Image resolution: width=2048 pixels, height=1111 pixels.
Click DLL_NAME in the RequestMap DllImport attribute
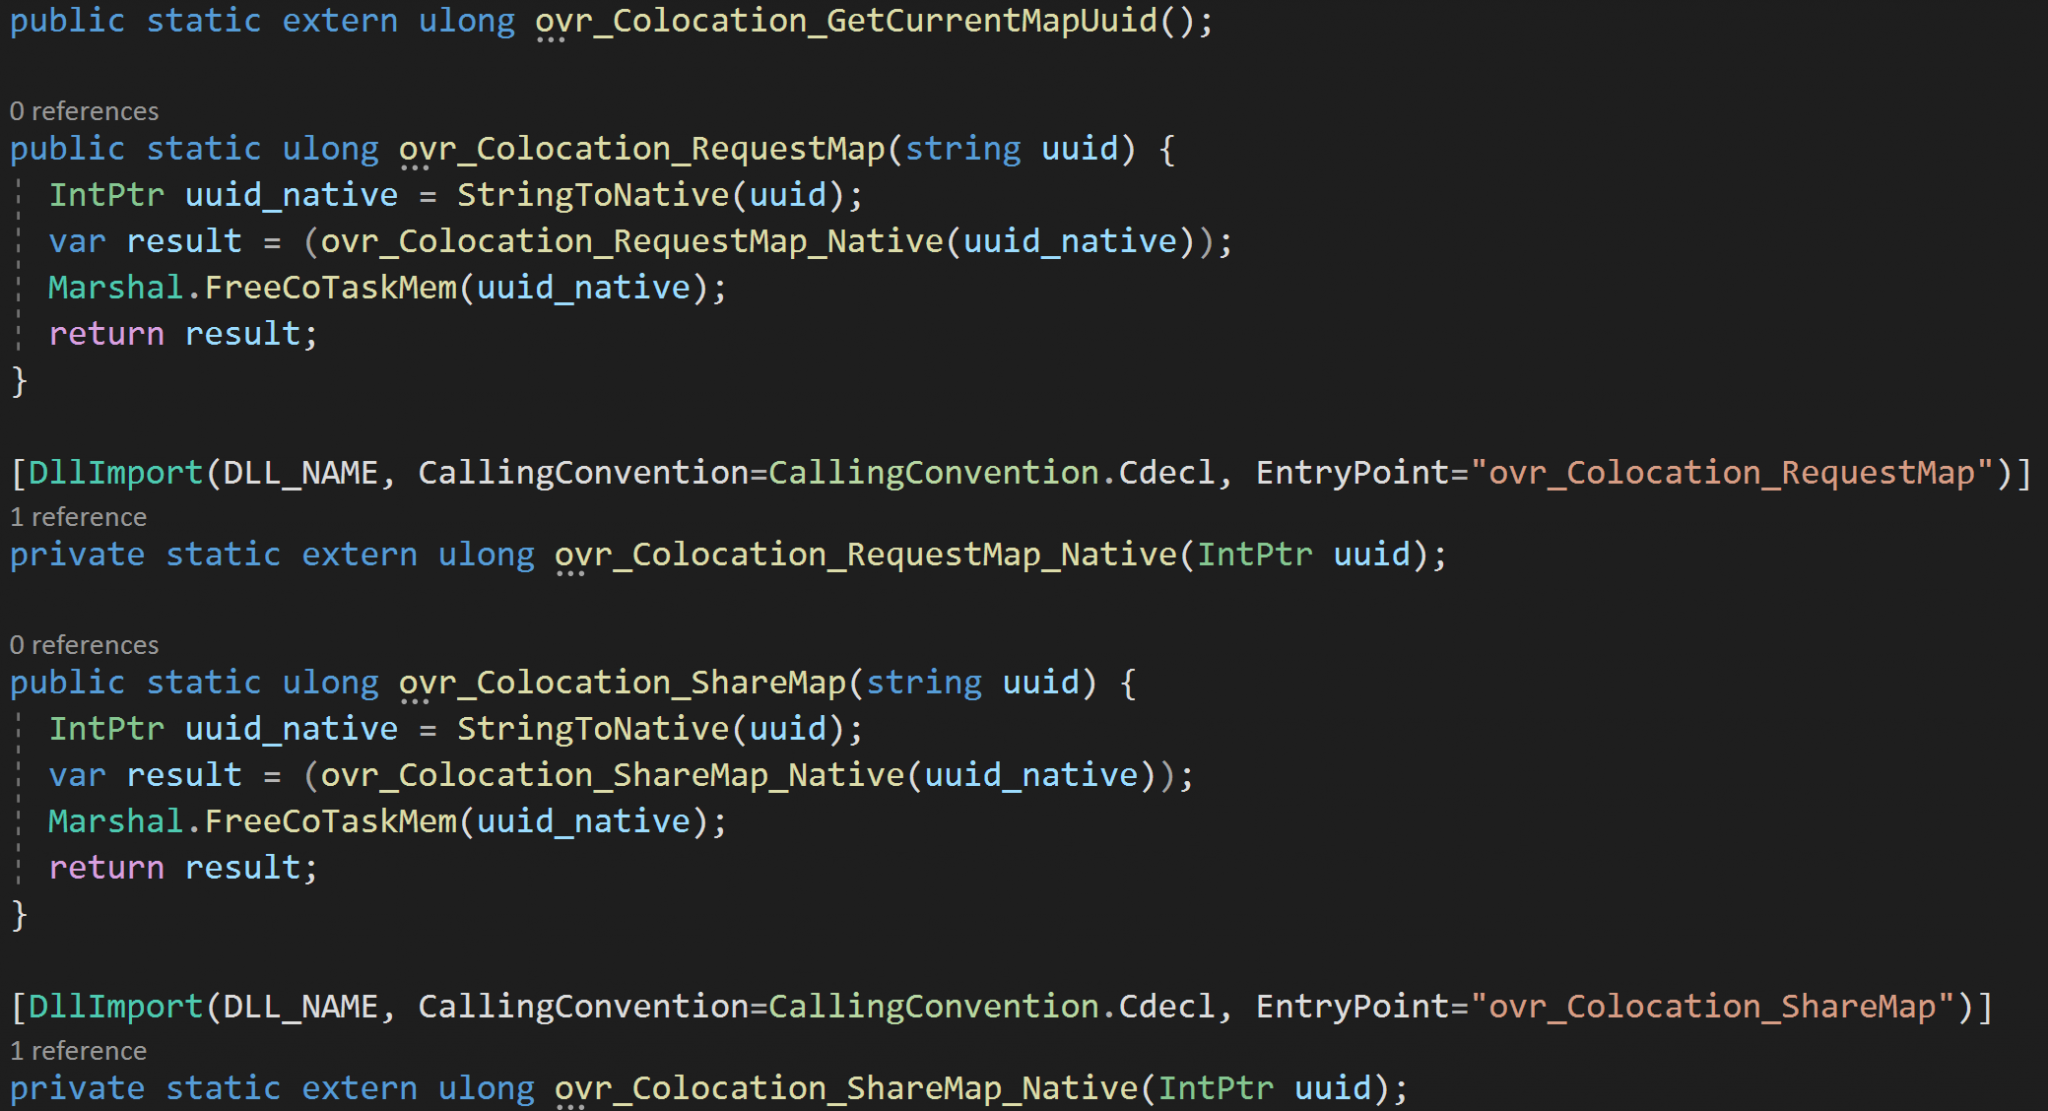tap(300, 473)
